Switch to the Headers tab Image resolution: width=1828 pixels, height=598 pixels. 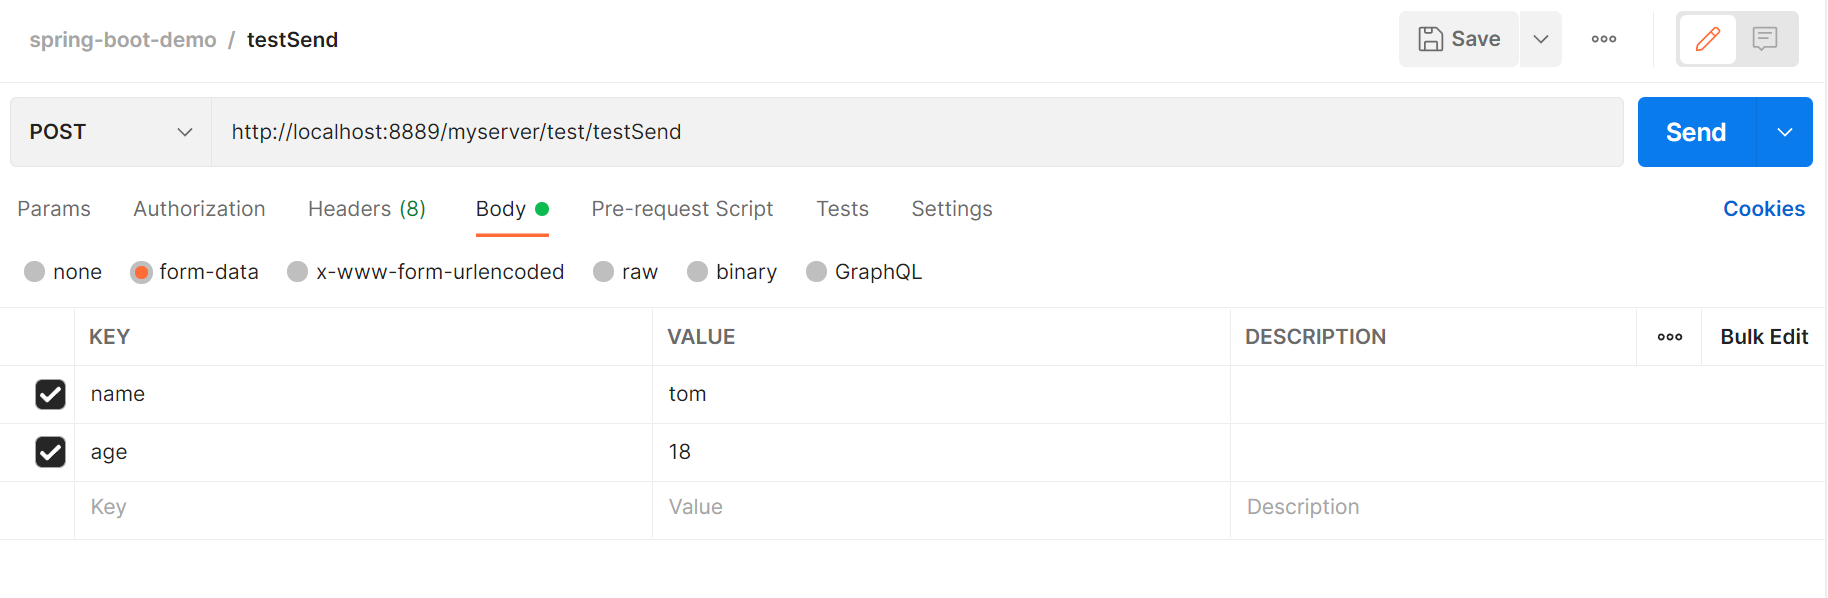coord(366,209)
